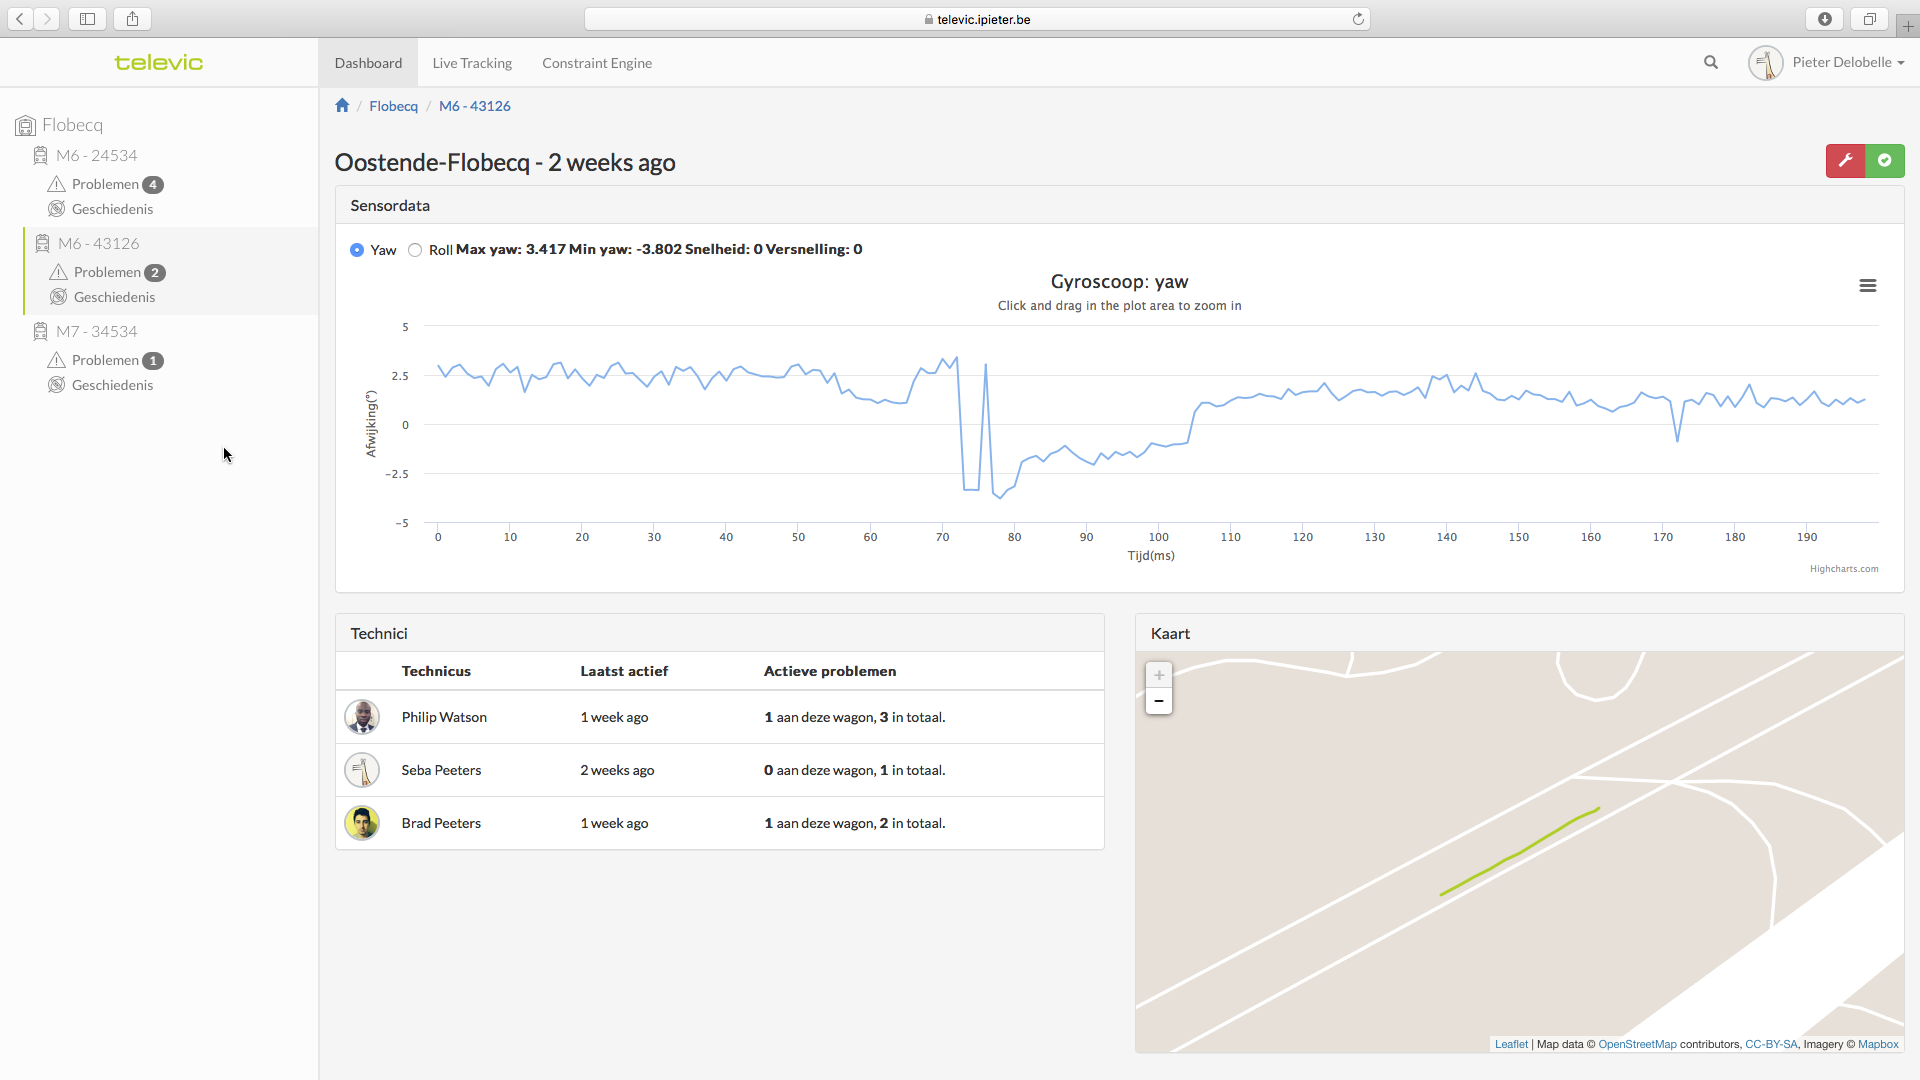Click the red wrench repair button
The width and height of the screenshot is (1920, 1080).
coord(1845,161)
